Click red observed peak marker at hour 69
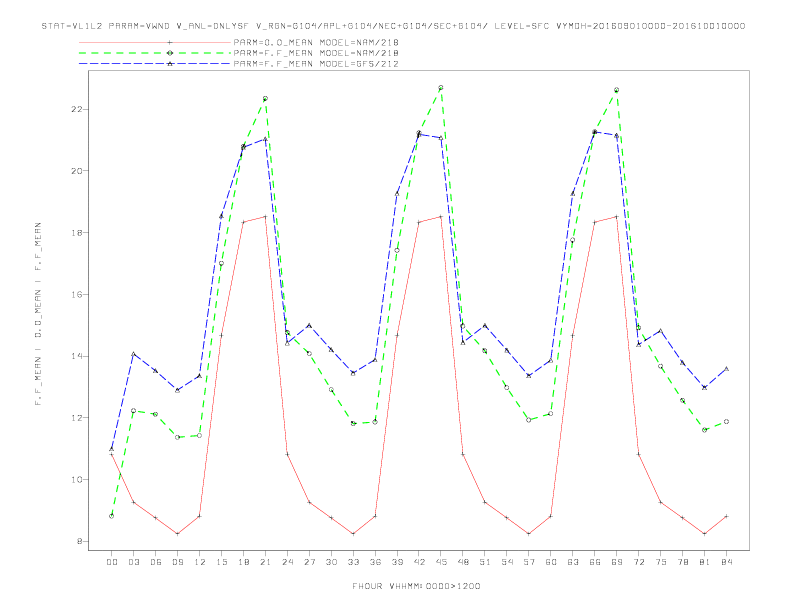792x612 pixels. pyautogui.click(x=617, y=217)
